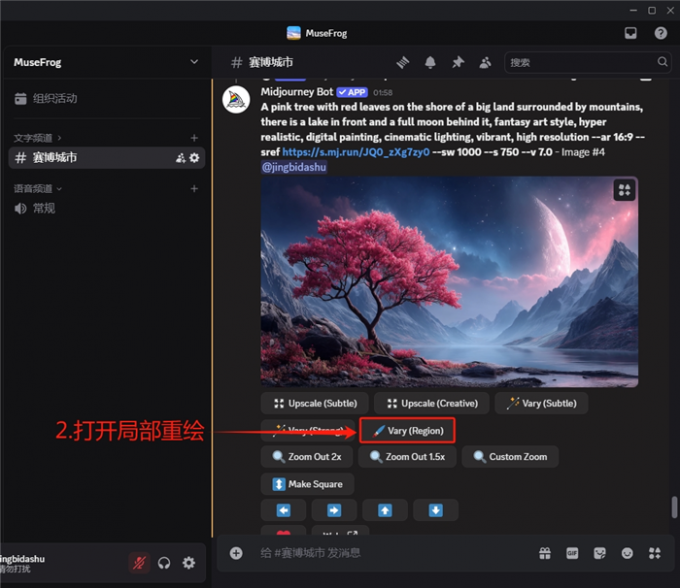This screenshot has width=680, height=588.
Task: Click Upscale (Subtle) button
Action: tap(315, 403)
